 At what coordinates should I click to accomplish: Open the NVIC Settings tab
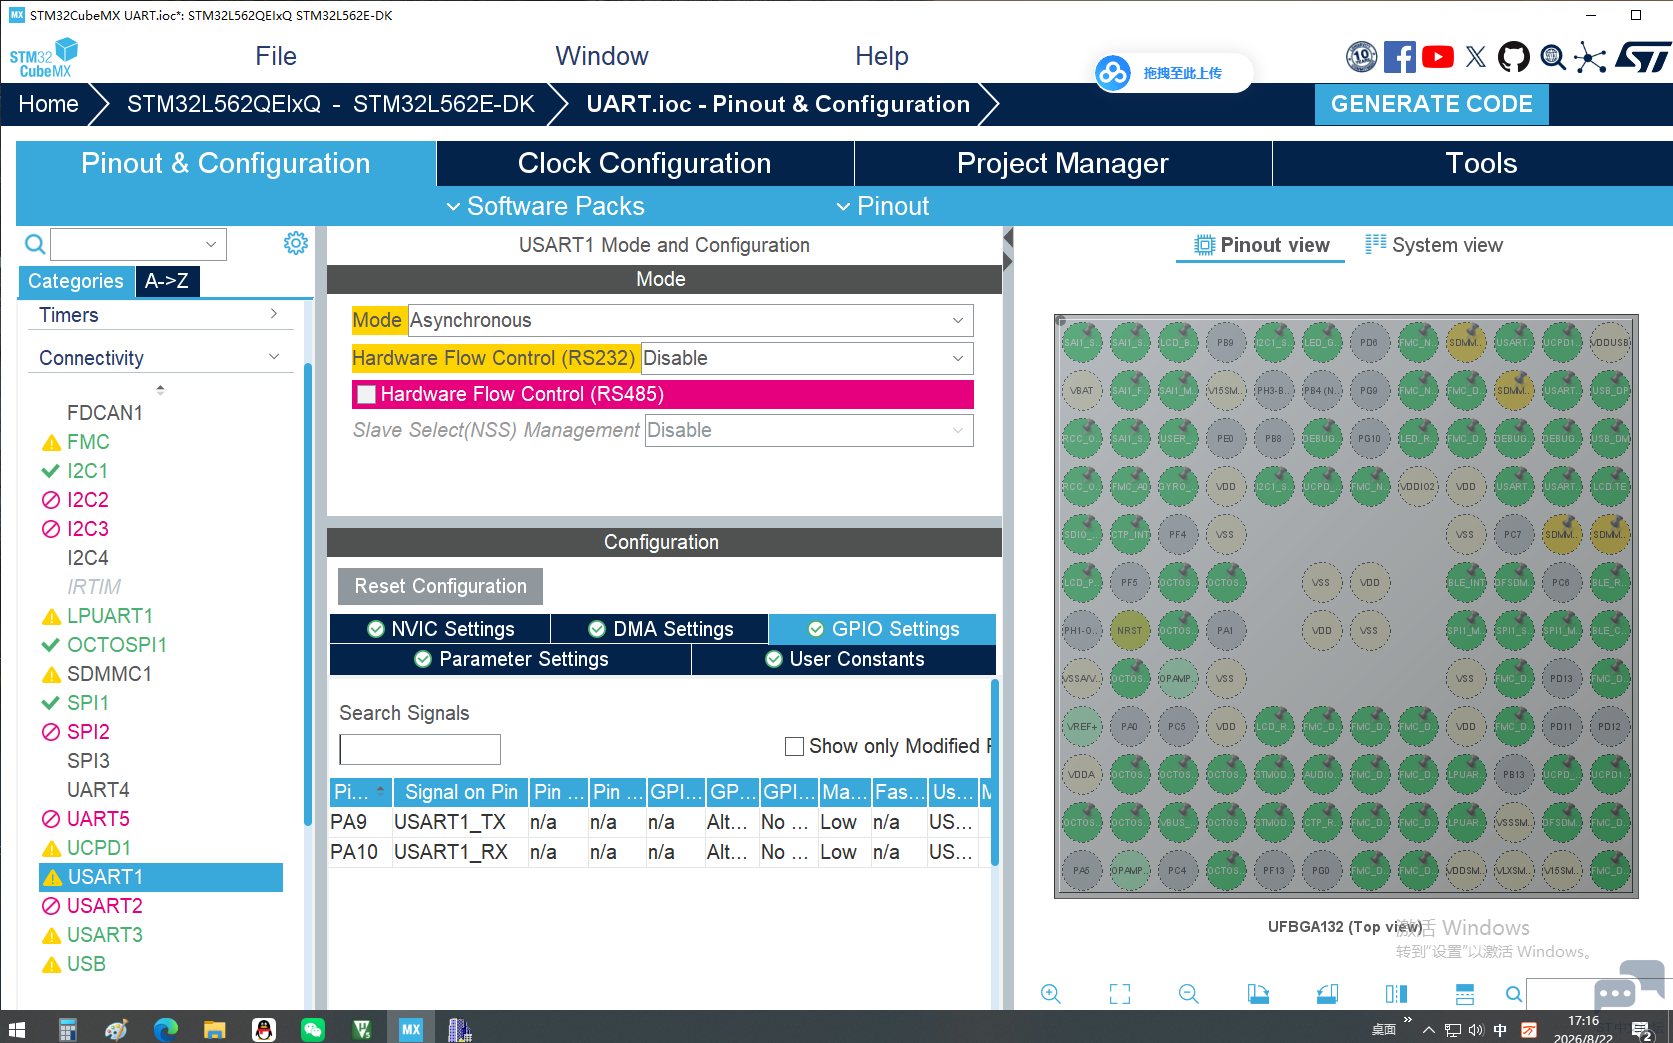click(x=440, y=629)
